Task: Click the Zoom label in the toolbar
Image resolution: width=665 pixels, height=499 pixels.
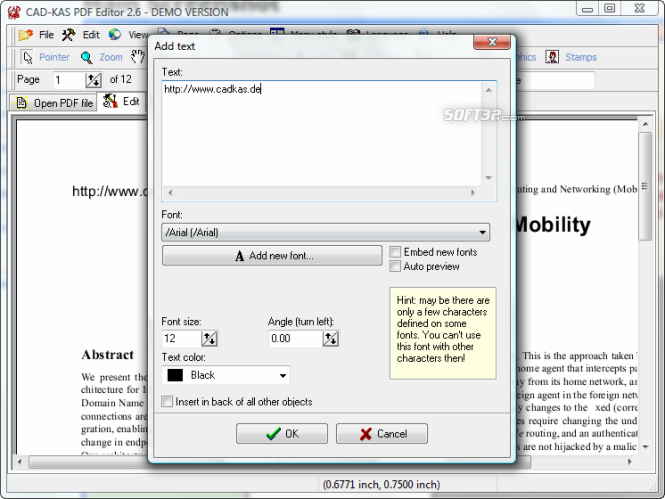Action: point(111,57)
